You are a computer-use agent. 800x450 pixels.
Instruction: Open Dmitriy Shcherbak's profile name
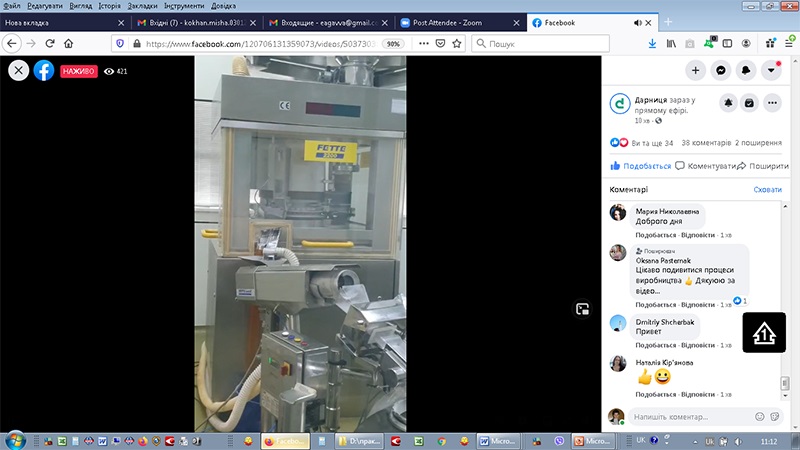click(665, 322)
